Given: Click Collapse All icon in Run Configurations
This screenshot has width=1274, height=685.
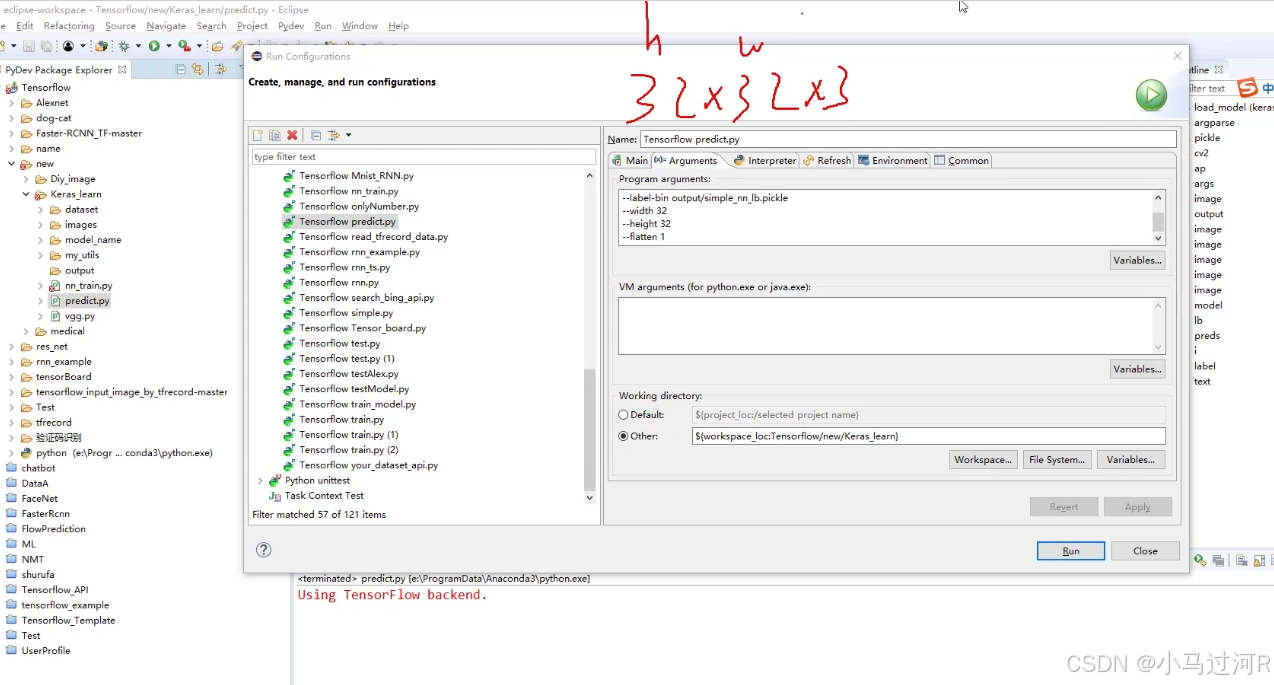Looking at the screenshot, I should pos(316,135).
